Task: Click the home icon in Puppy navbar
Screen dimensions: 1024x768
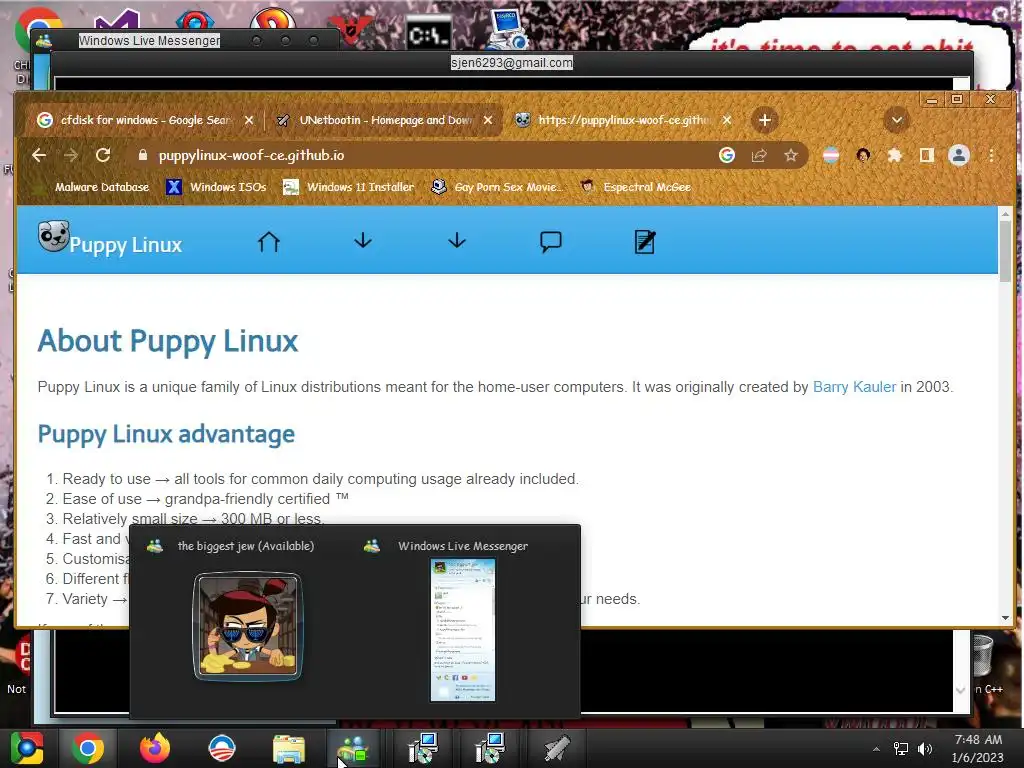Action: 268,241
